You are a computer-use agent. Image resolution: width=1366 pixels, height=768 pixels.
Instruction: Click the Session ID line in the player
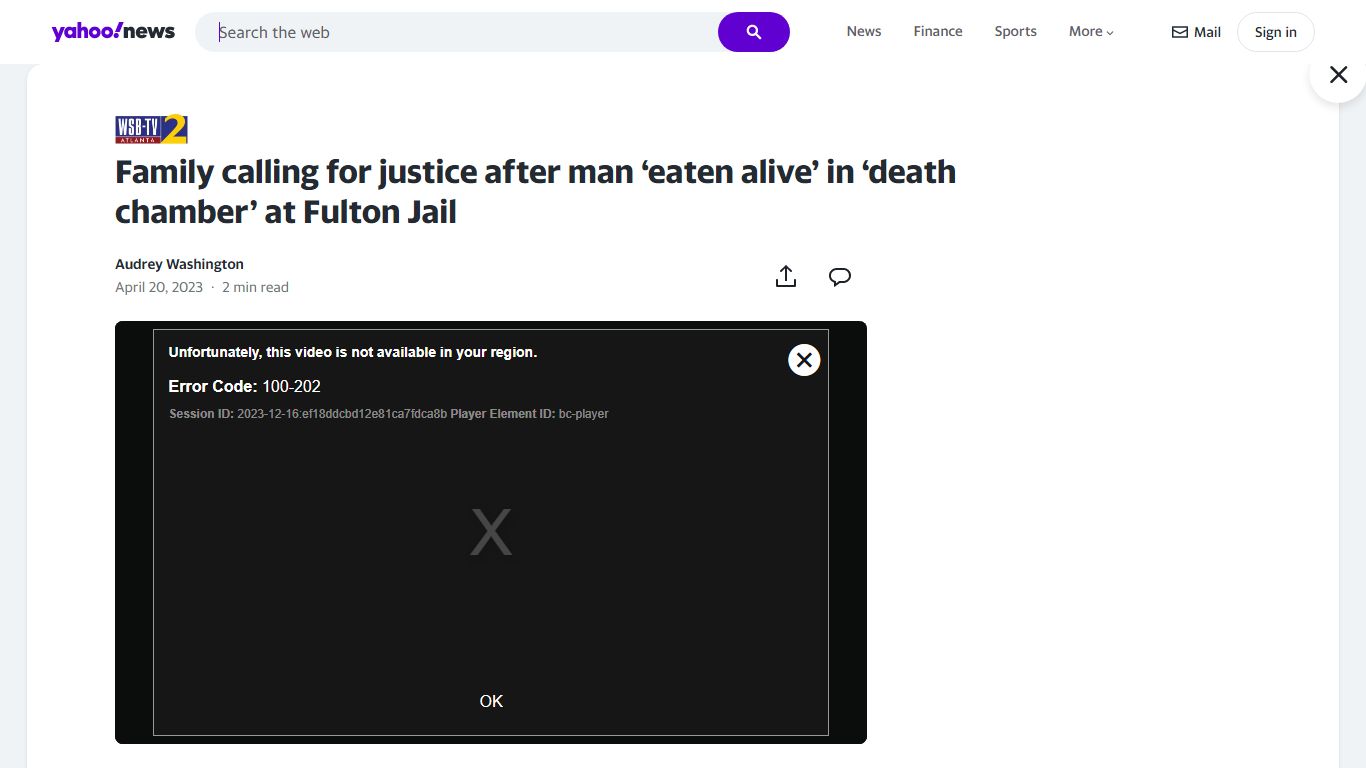point(388,413)
